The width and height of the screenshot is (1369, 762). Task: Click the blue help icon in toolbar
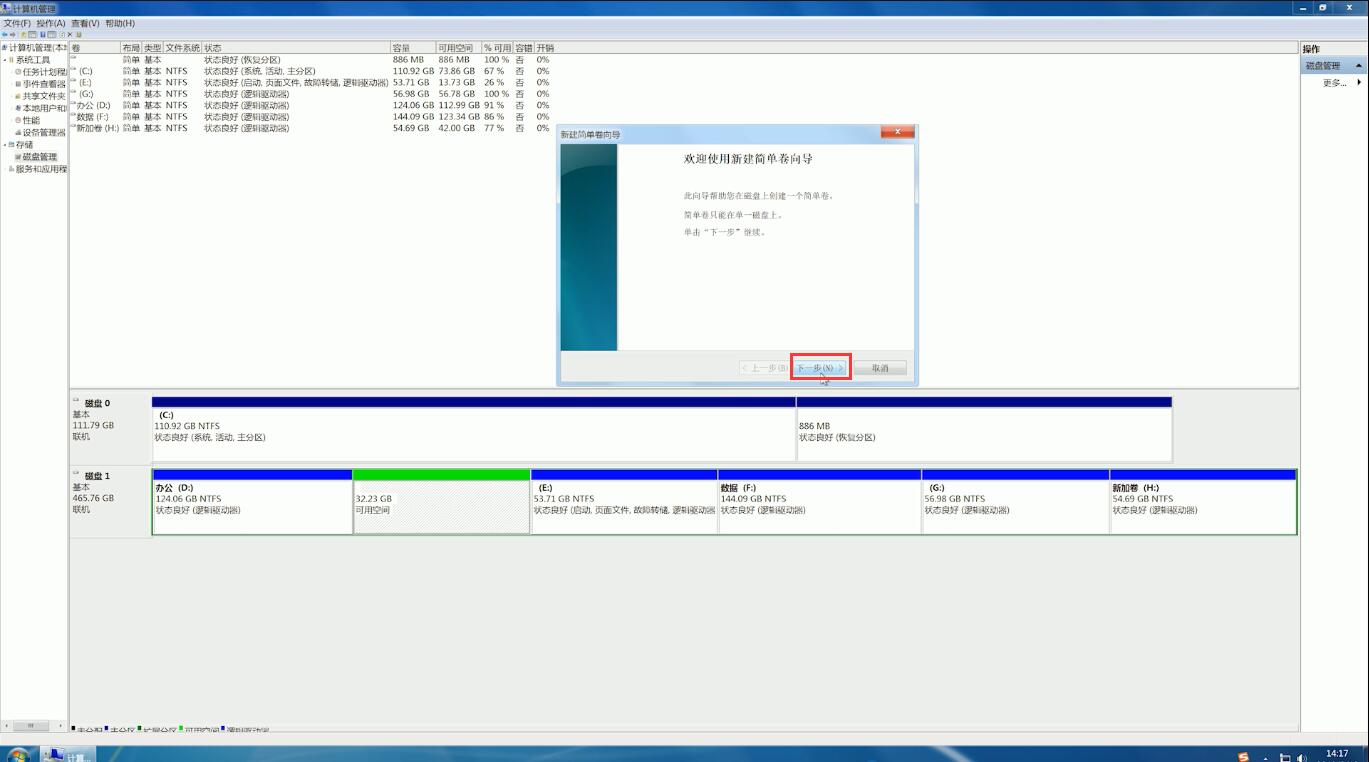click(43, 34)
